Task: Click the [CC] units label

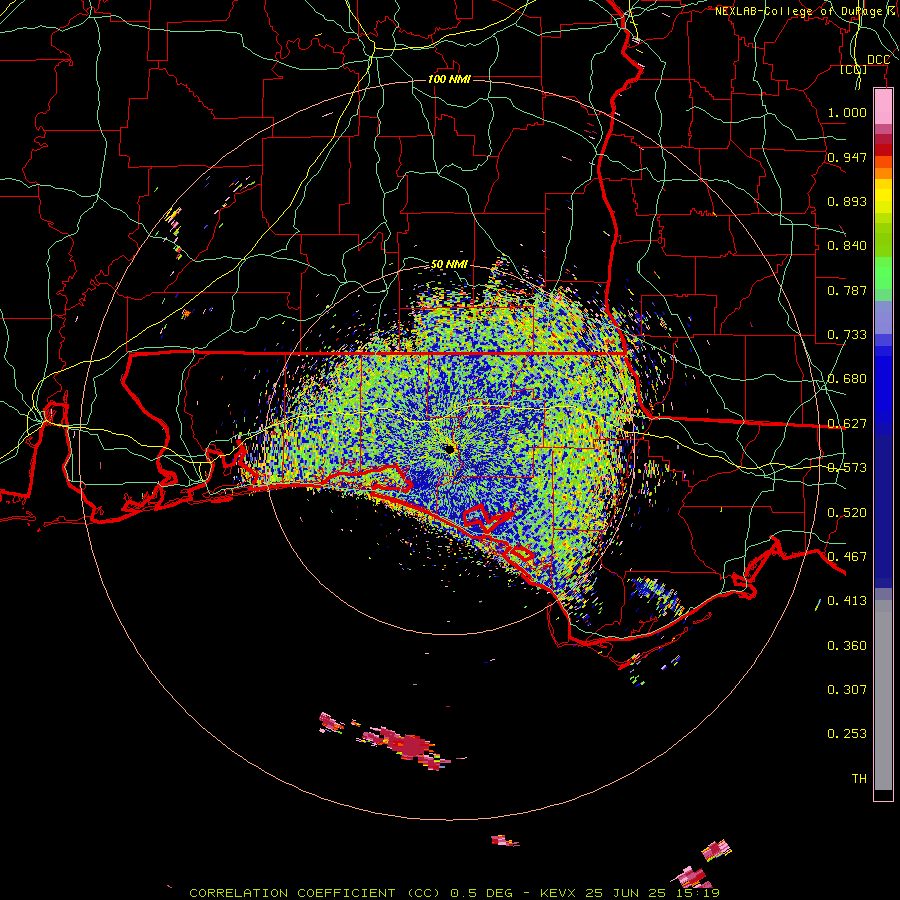Action: (x=853, y=69)
